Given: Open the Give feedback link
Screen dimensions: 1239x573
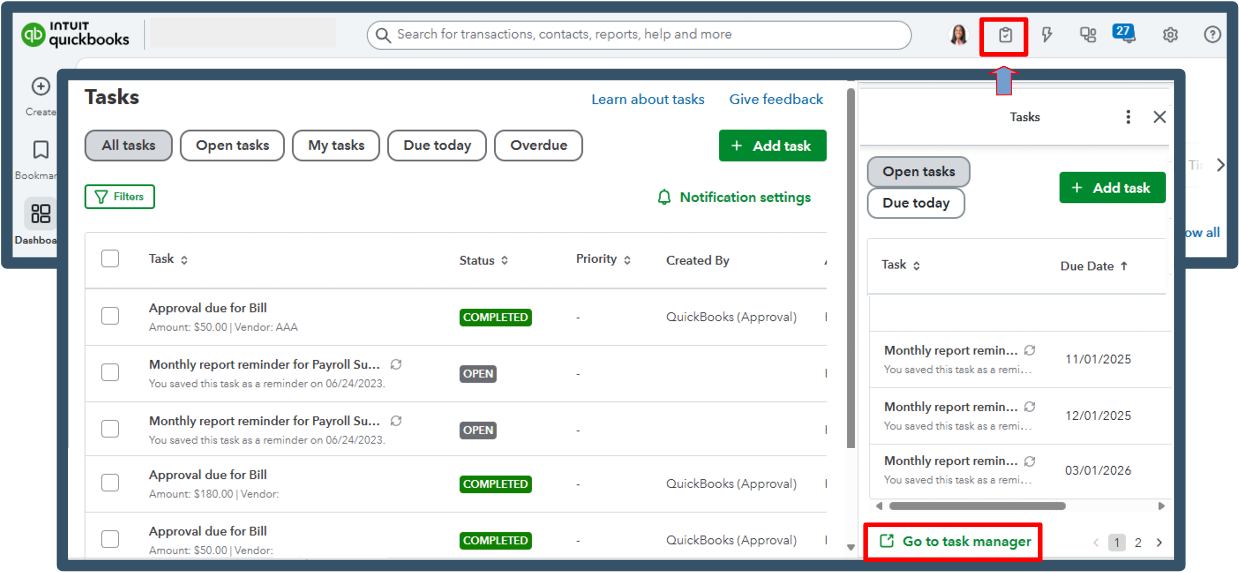Looking at the screenshot, I should tap(776, 99).
